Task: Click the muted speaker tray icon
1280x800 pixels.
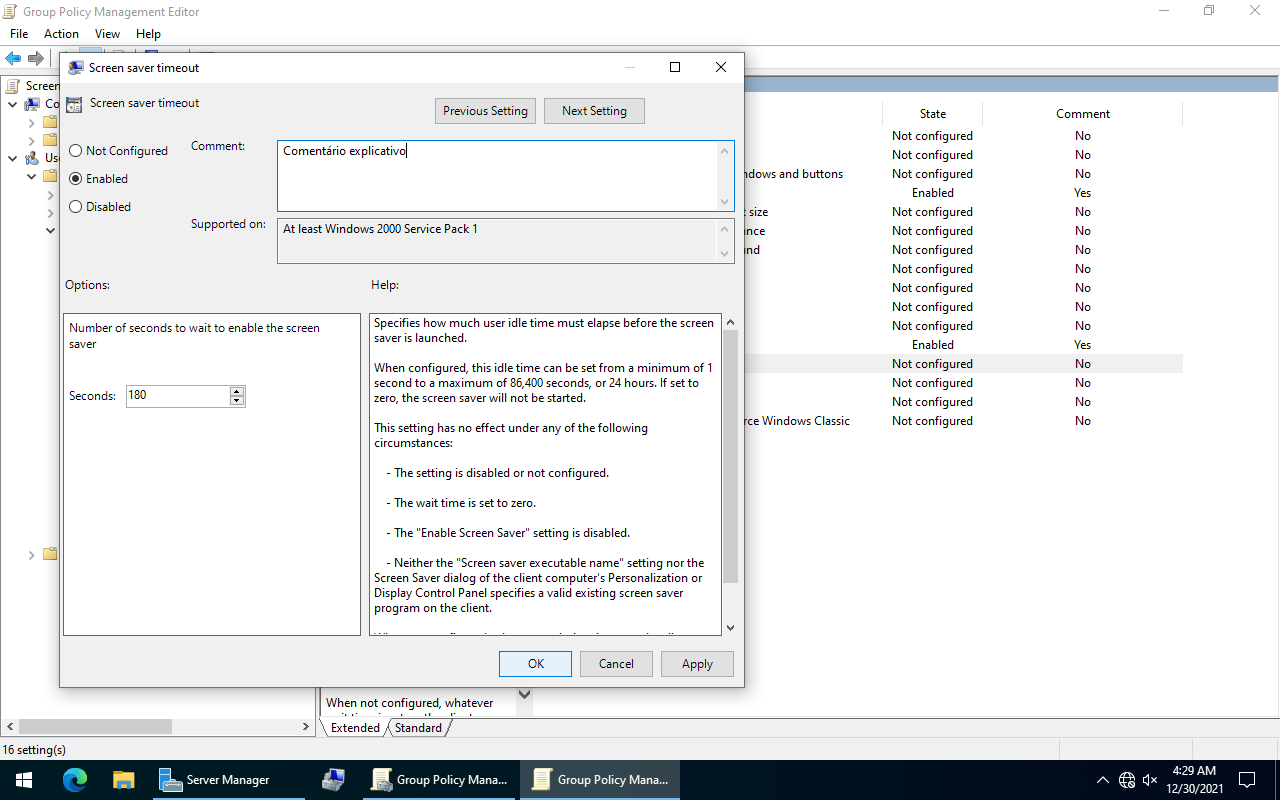Action: pos(1150,780)
